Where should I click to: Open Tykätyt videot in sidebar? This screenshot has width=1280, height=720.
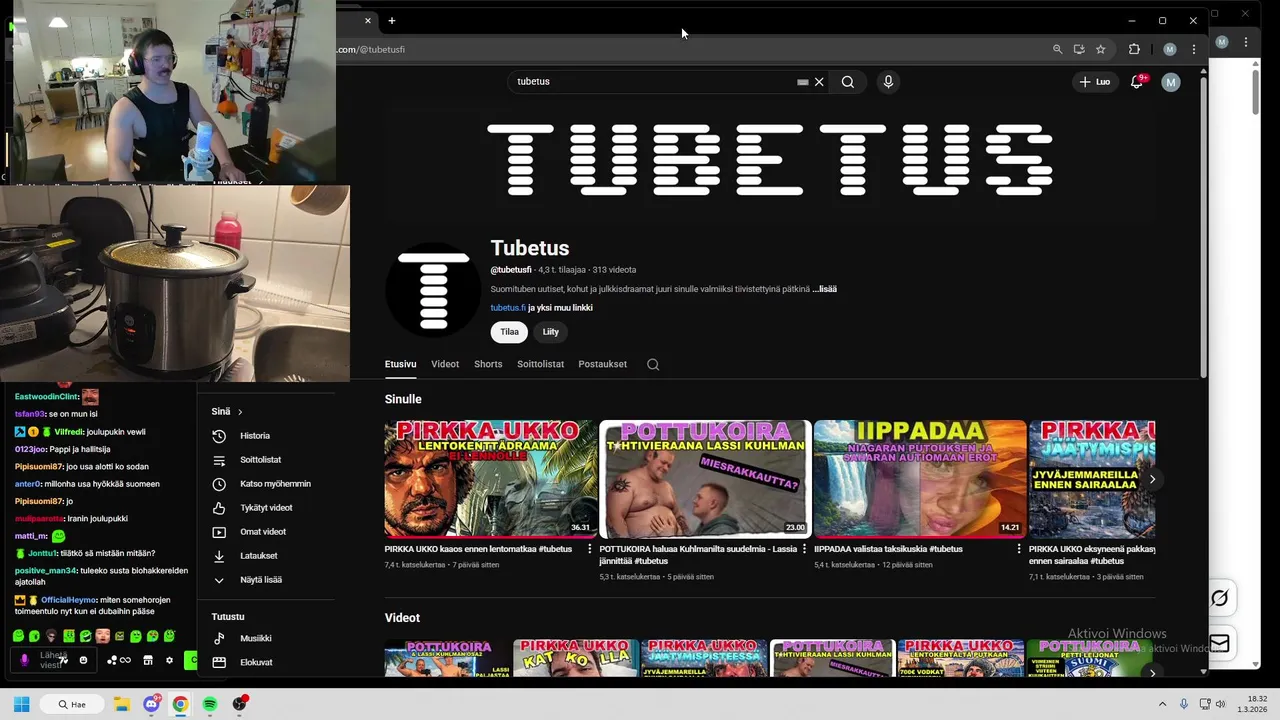[266, 508]
